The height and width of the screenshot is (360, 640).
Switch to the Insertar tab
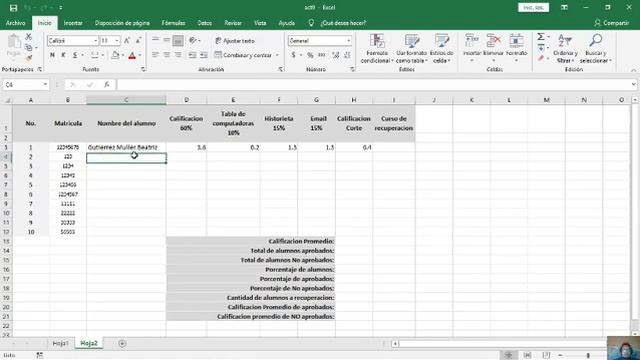click(x=73, y=23)
